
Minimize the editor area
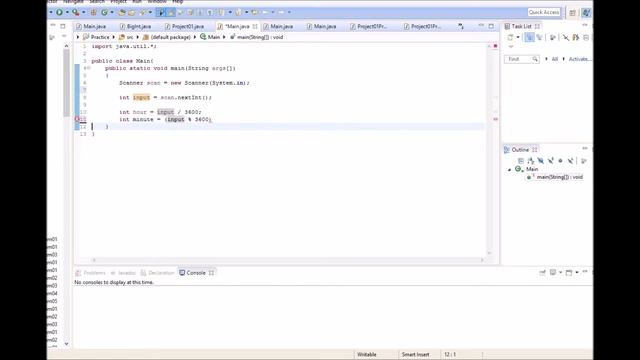pyautogui.click(x=481, y=26)
